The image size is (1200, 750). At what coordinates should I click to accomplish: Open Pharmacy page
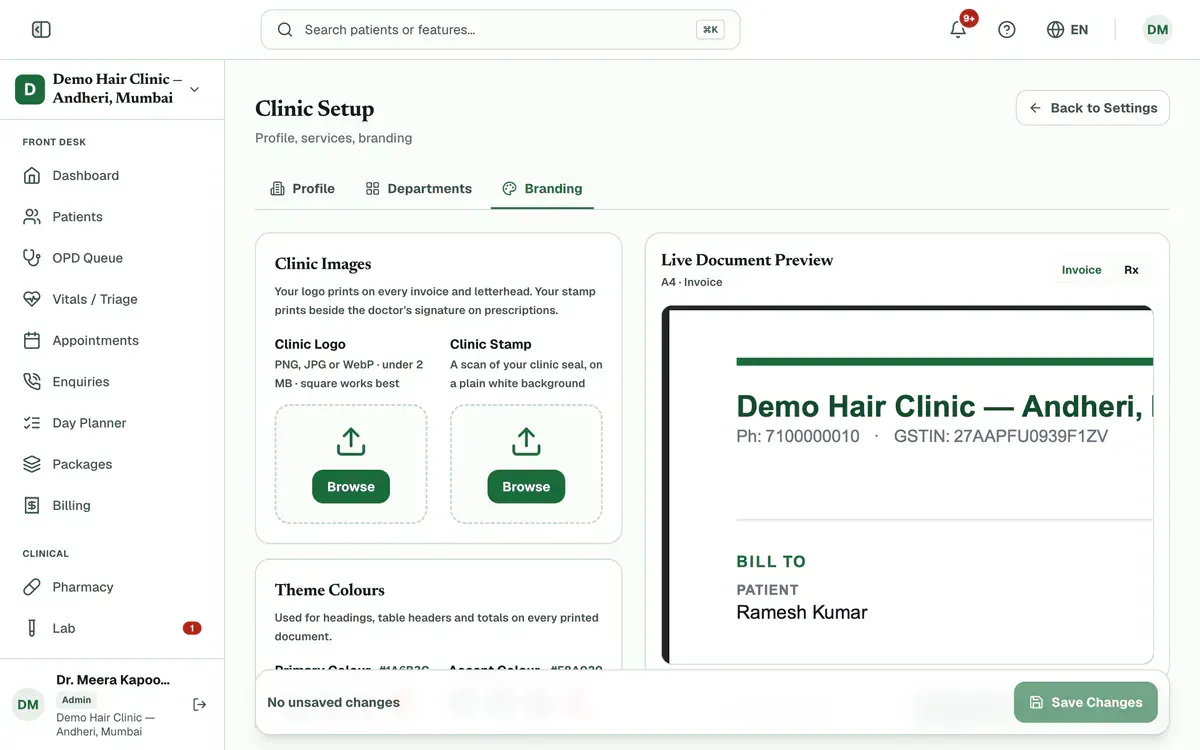coord(112,587)
